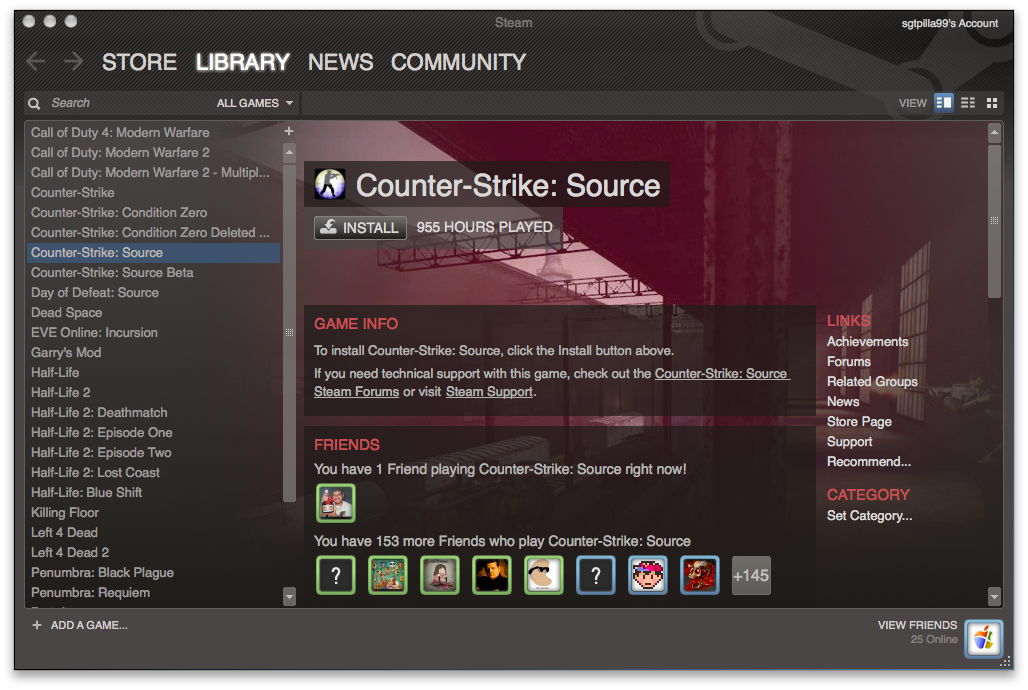Select Garry's Mod
Image resolution: width=1028 pixels, height=690 pixels.
153,352
